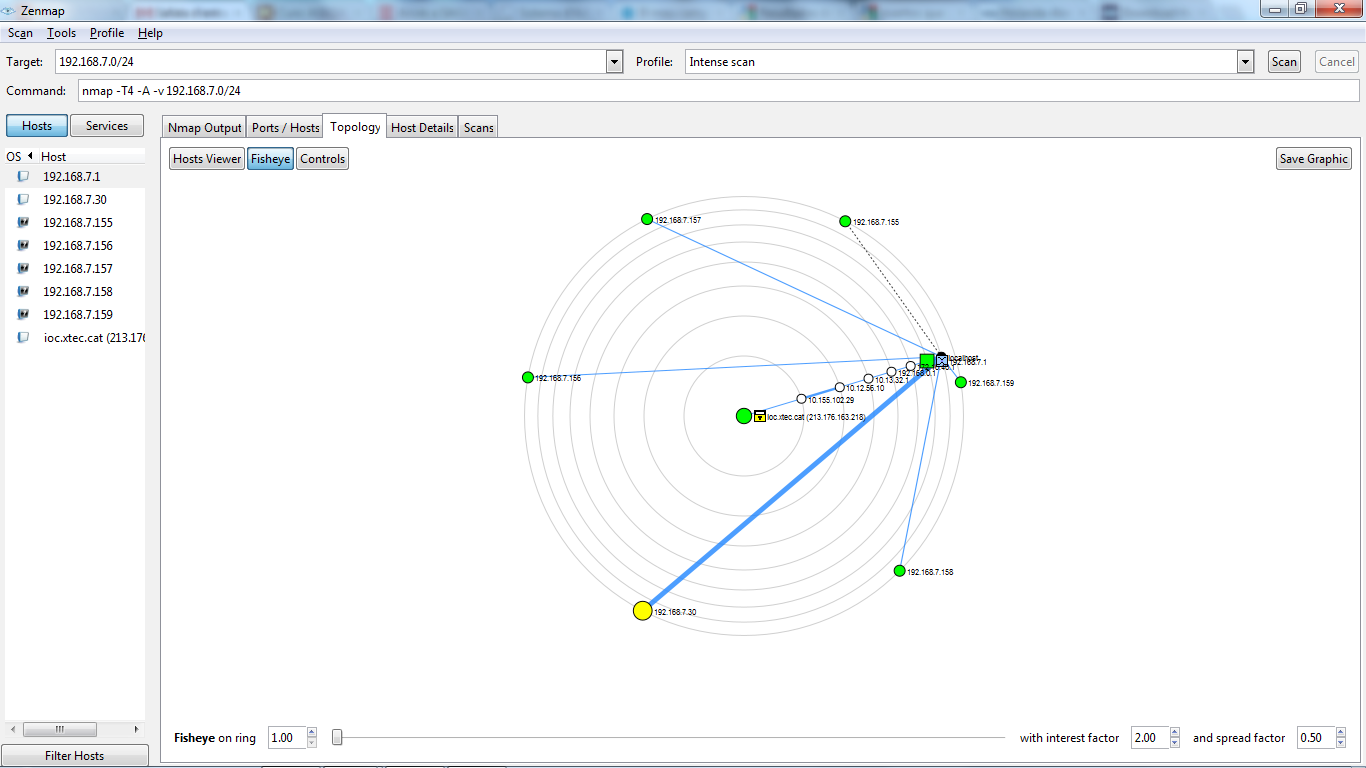Sort hosts by the OS column header
This screenshot has width=1366, height=768.
click(x=14, y=157)
